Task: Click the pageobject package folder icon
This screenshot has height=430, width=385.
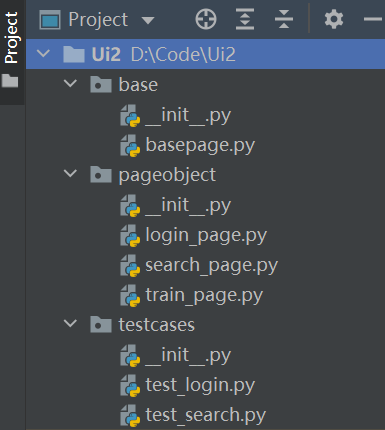Action: (x=101, y=174)
